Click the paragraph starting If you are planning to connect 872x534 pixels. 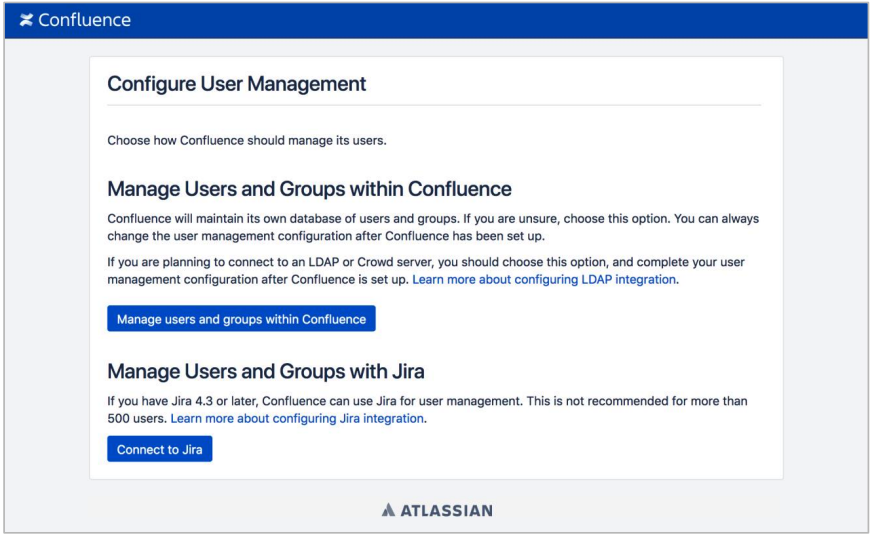click(x=426, y=271)
